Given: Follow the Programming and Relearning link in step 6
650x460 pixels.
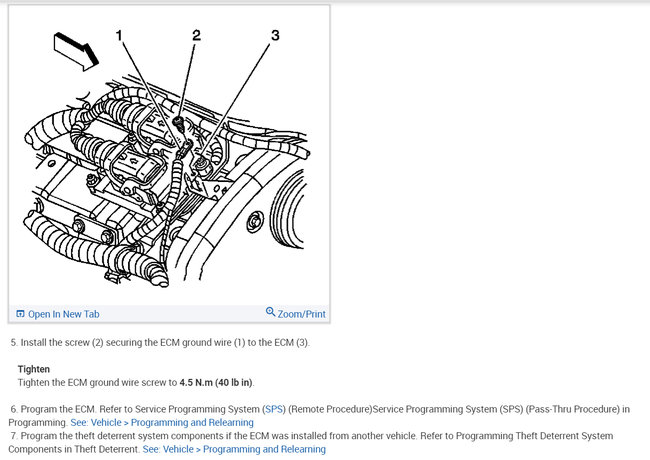Looking at the screenshot, I should point(162,423).
